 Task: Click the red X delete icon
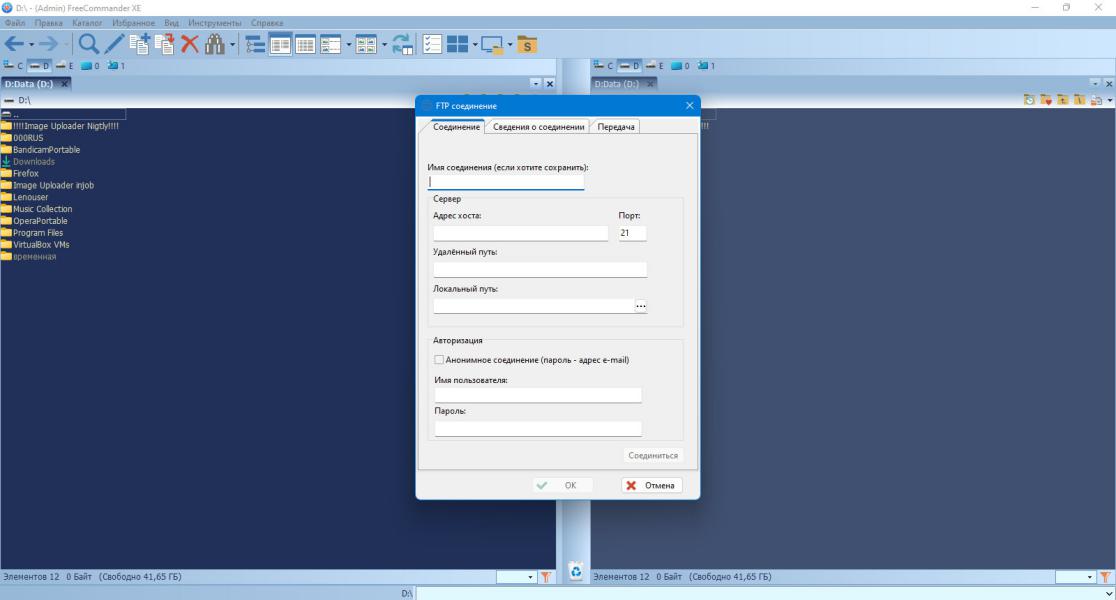189,44
